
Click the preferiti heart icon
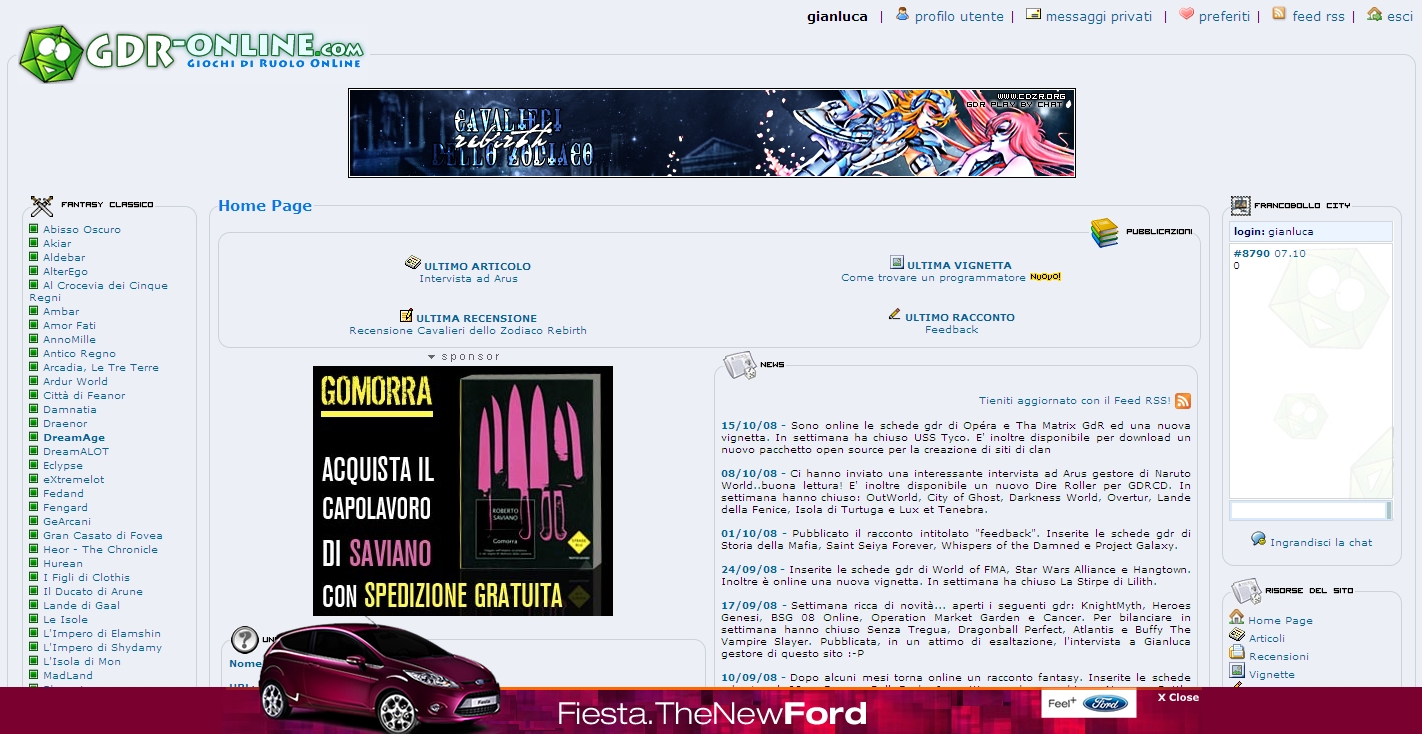coord(1186,14)
